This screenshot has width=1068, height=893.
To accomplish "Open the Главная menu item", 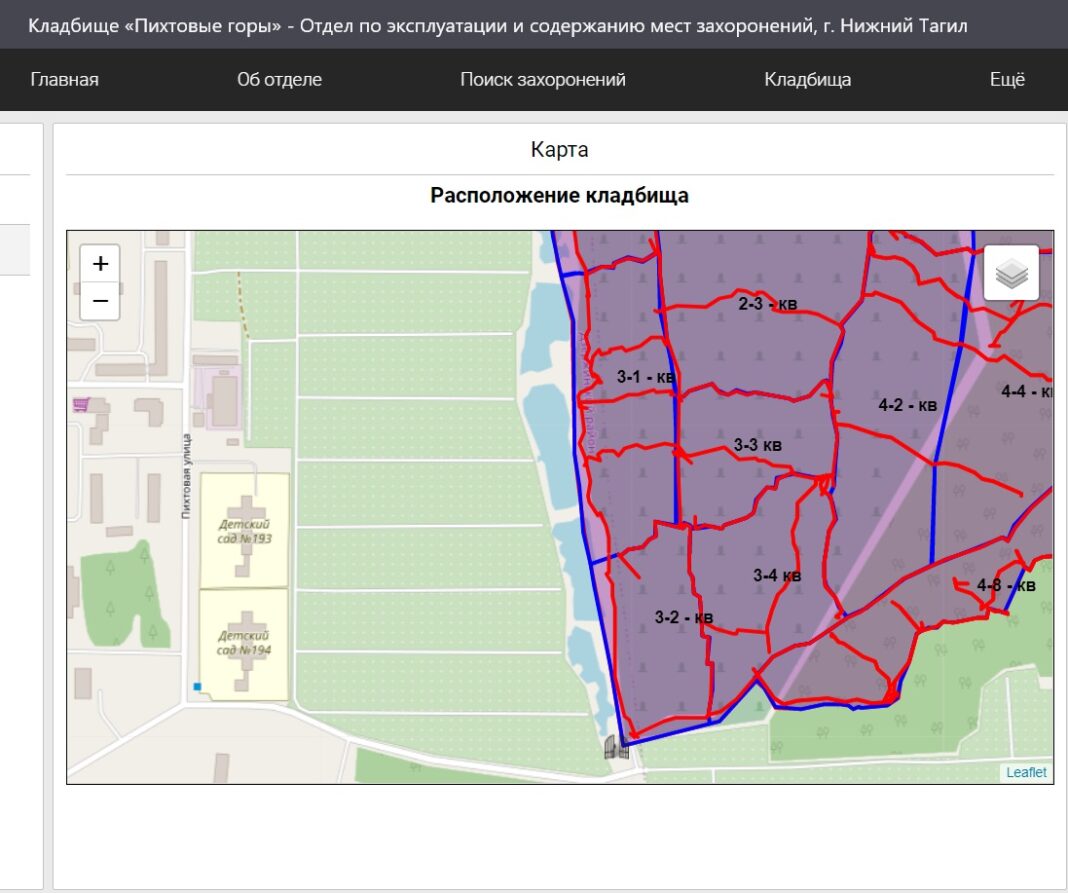I will pyautogui.click(x=64, y=80).
